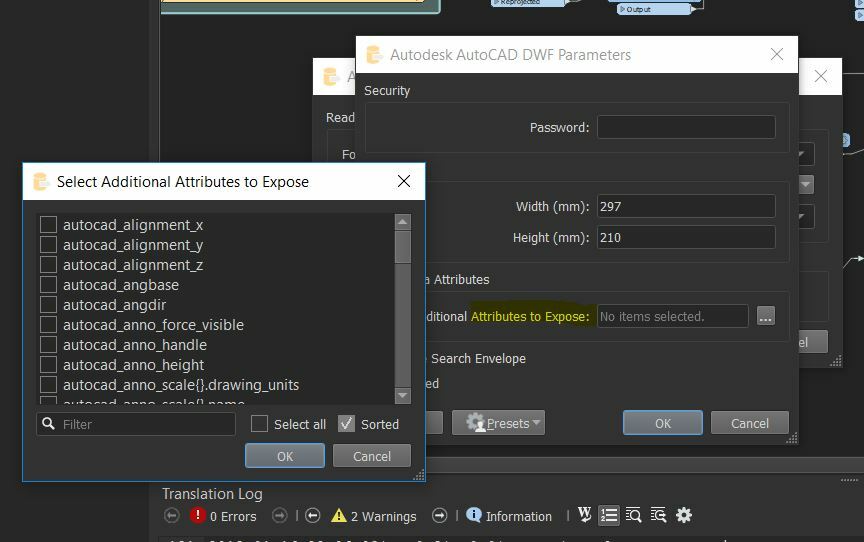Confirm attribute selection with OK
The height and width of the screenshot is (542, 864).
pos(285,456)
